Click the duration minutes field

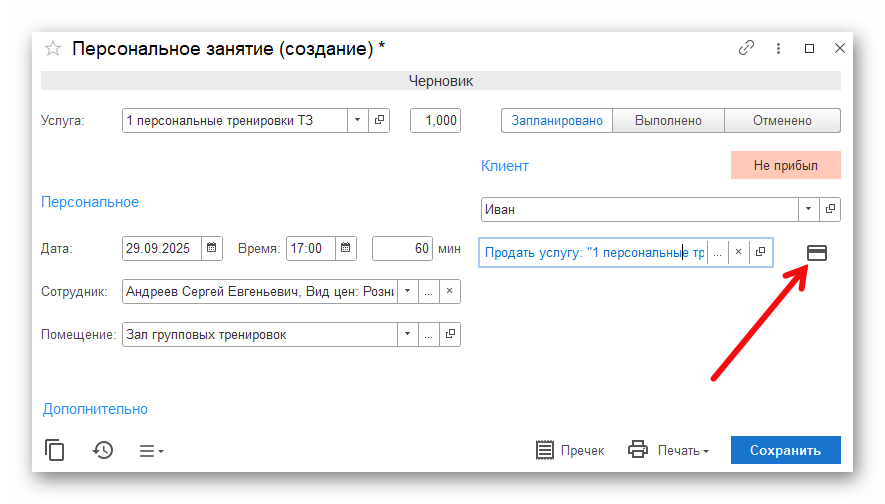(x=402, y=248)
